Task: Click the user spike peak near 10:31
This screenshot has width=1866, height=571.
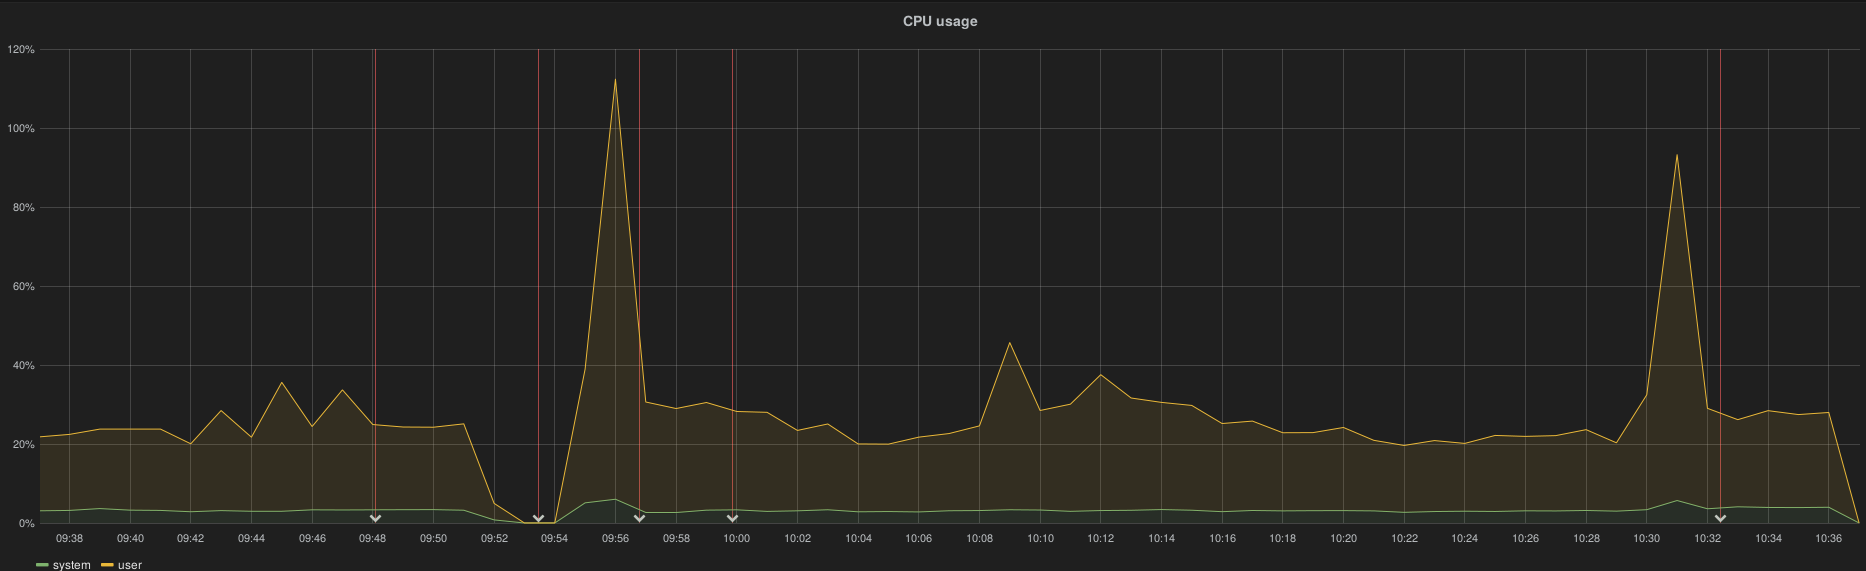Action: pyautogui.click(x=1676, y=155)
